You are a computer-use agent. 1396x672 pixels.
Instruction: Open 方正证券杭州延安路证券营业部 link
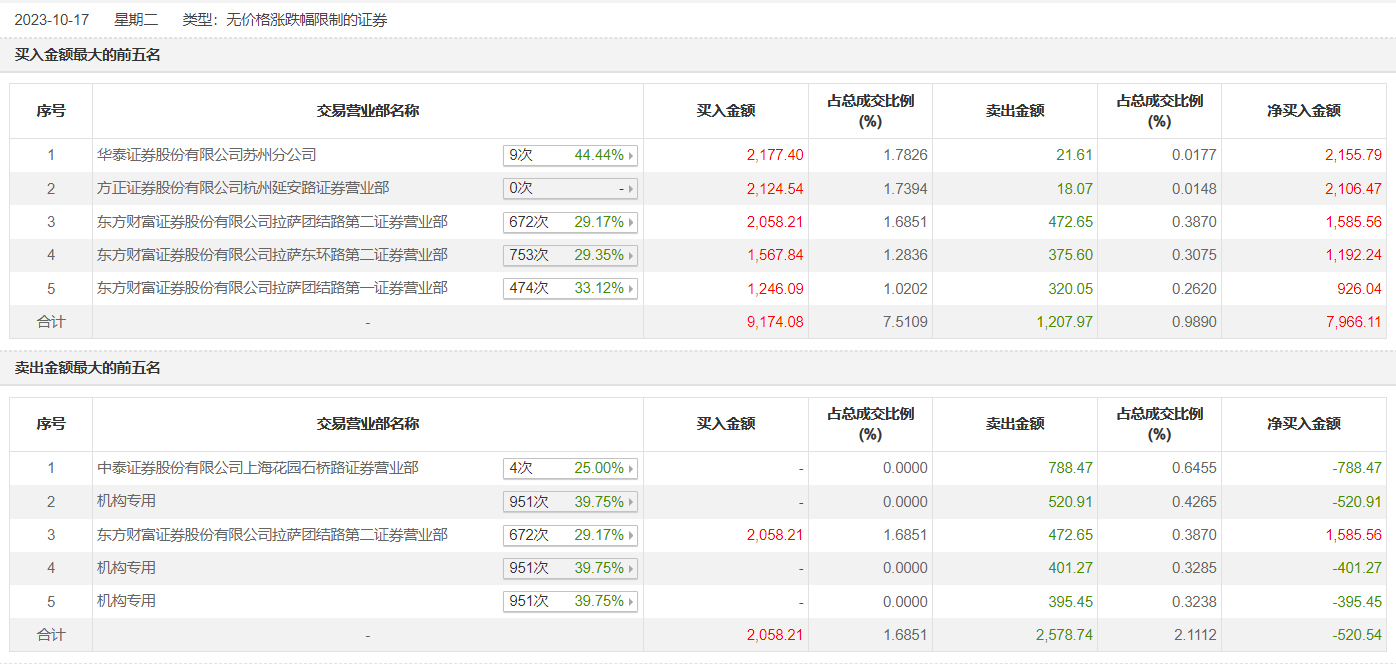click(243, 188)
